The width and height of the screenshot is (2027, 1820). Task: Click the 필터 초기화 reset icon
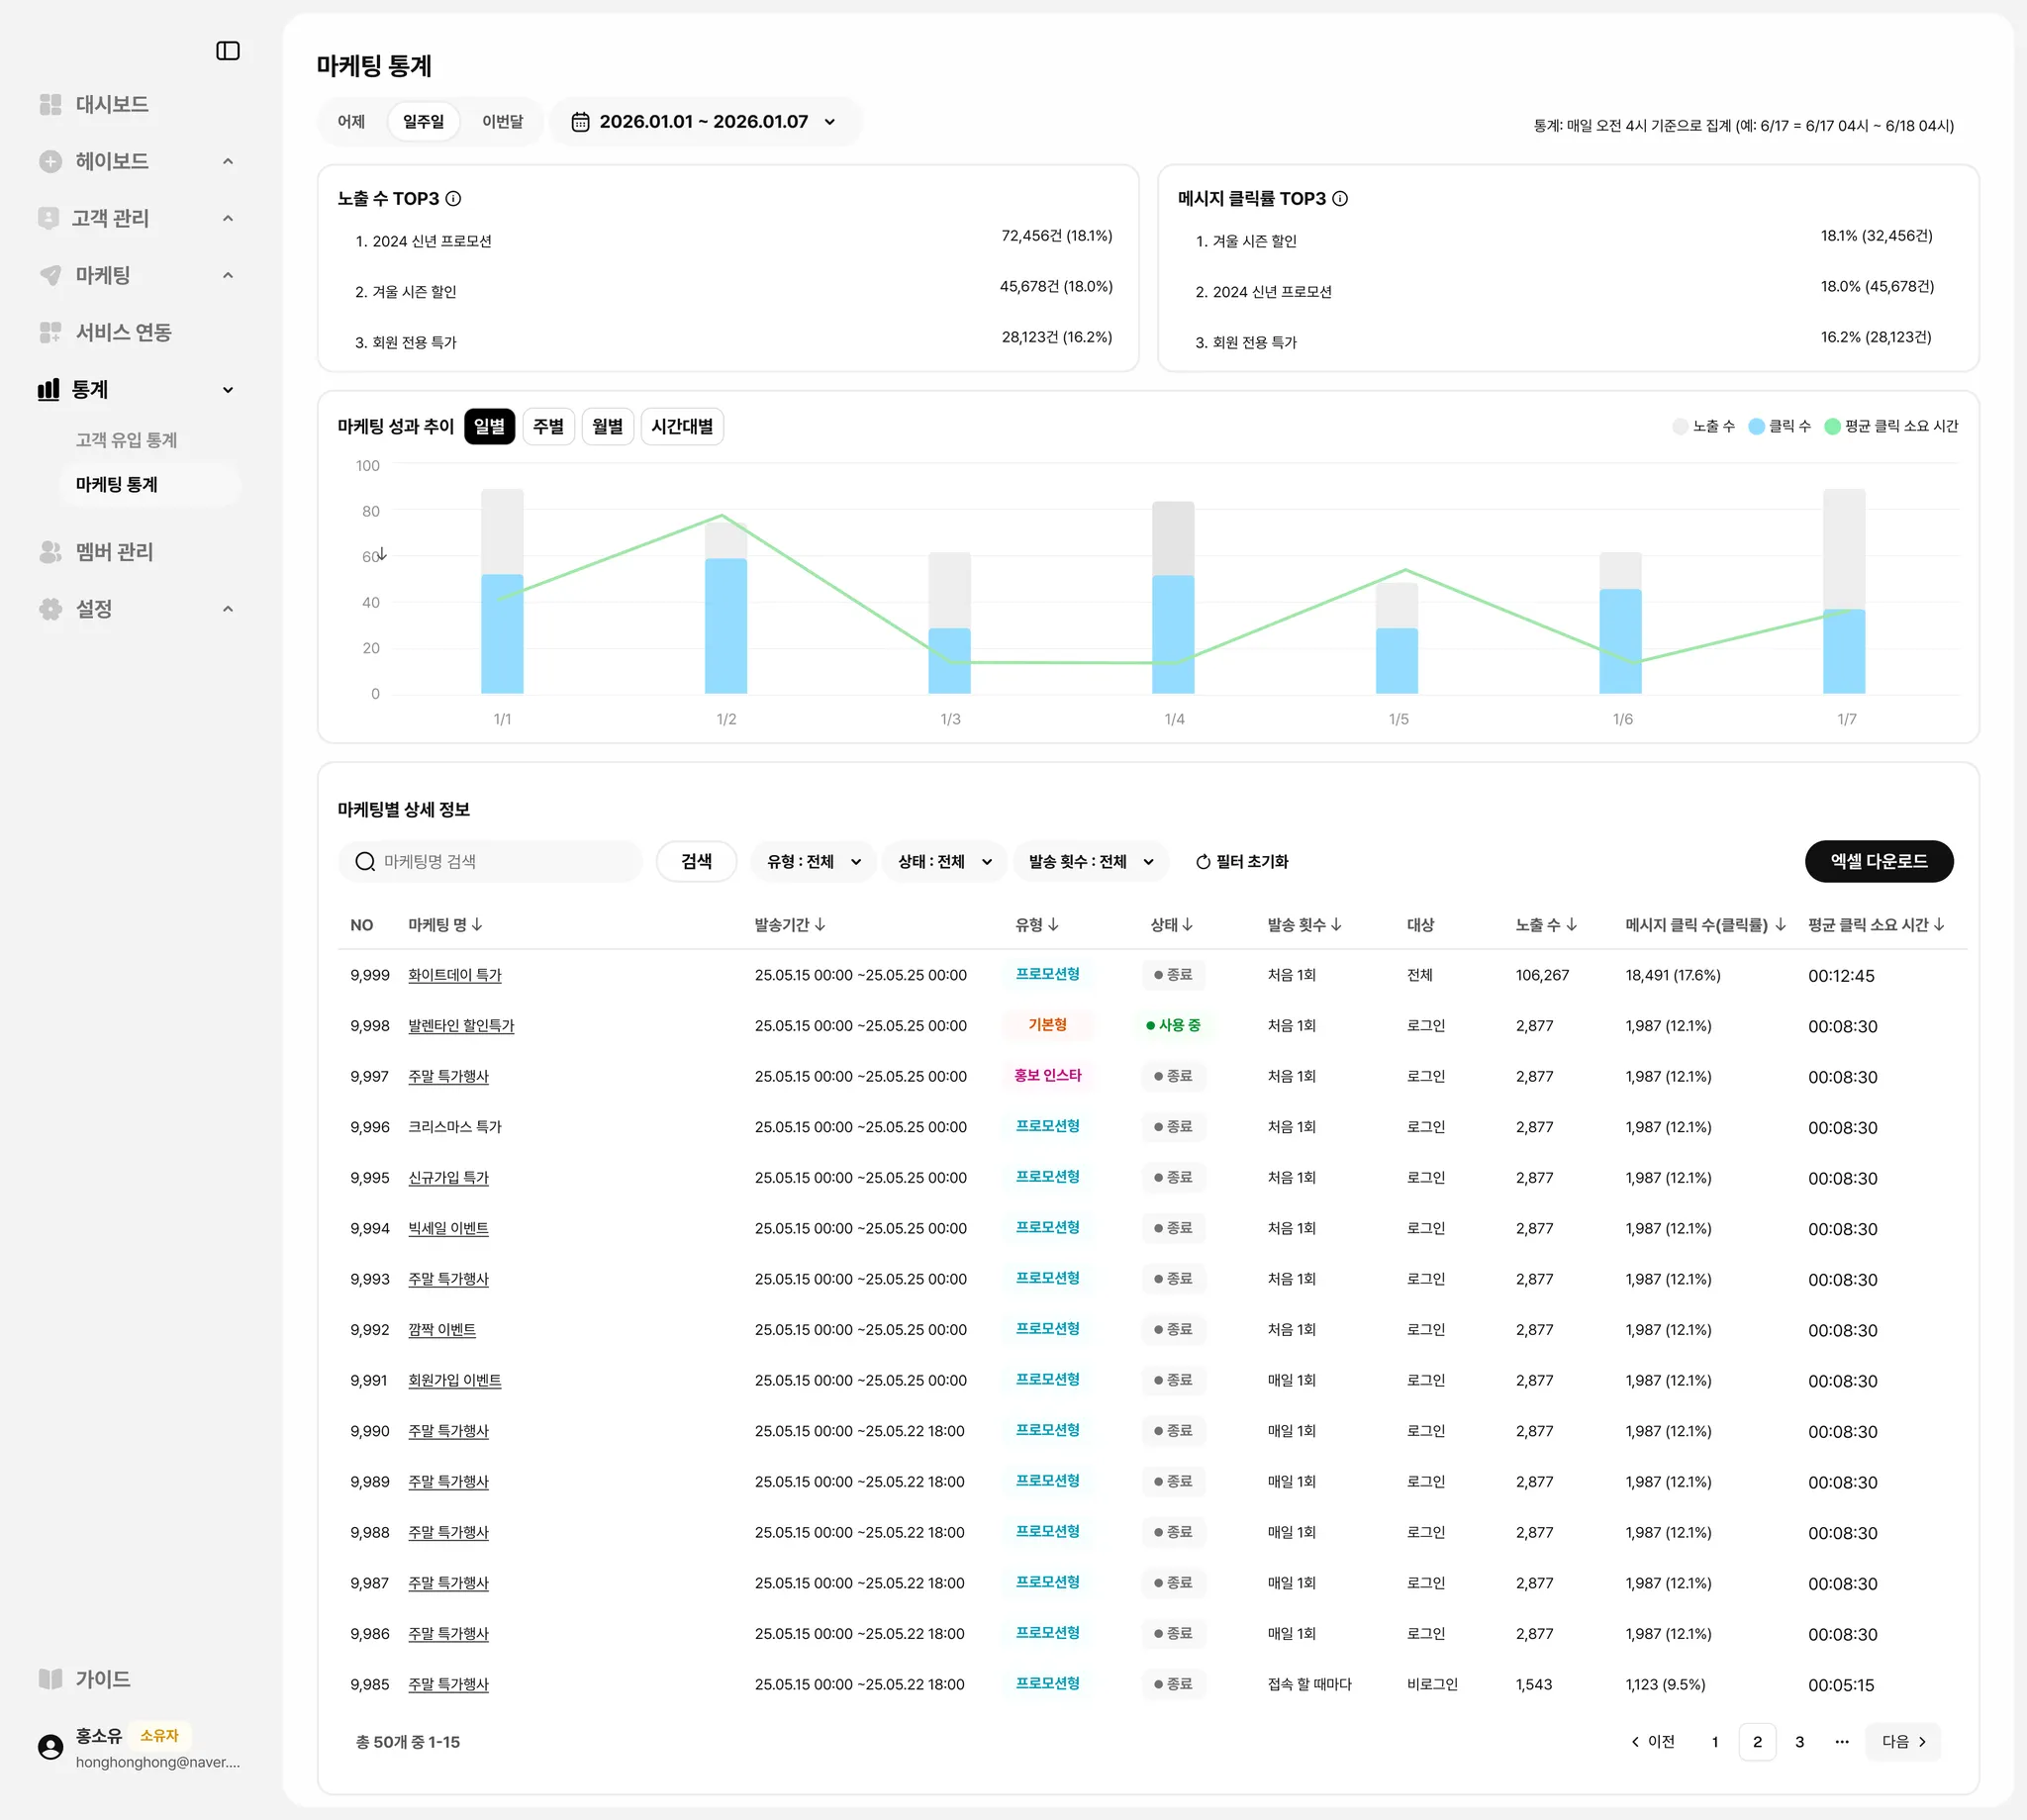click(1203, 862)
